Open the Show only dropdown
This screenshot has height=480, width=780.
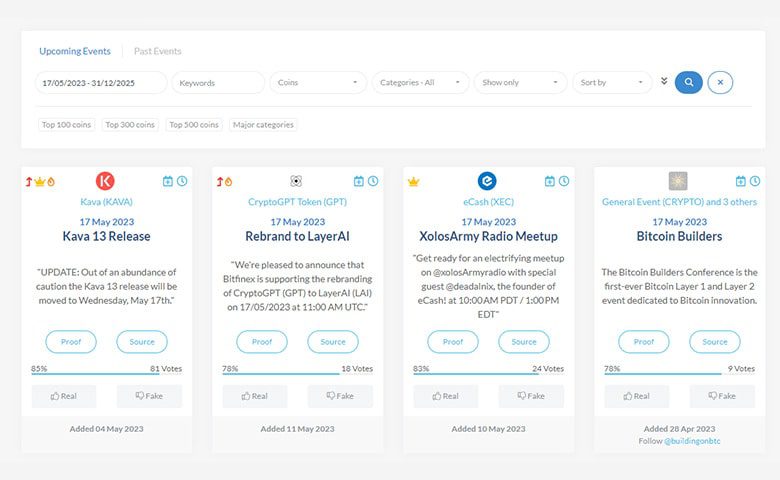(520, 83)
